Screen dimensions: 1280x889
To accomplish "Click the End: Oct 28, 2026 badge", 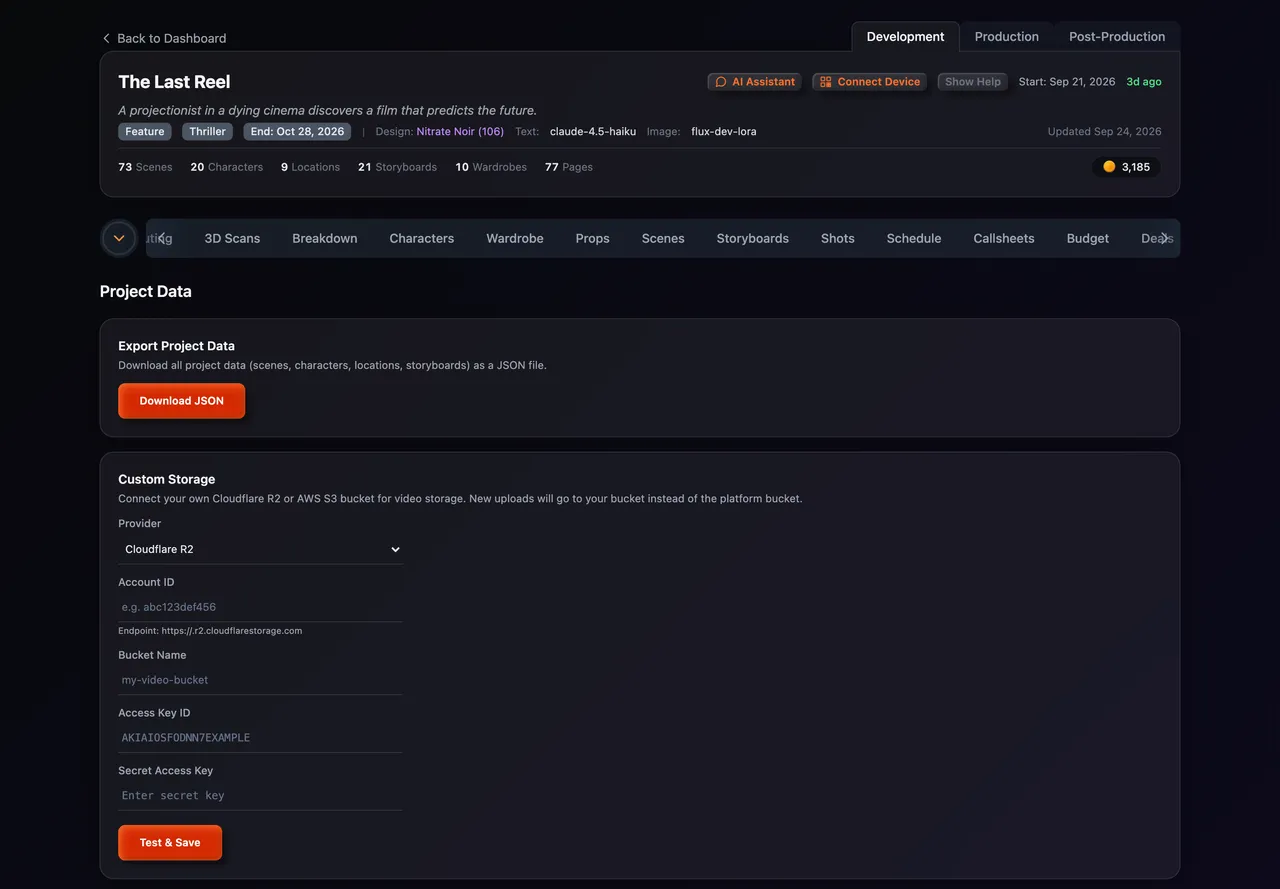I will click(297, 132).
